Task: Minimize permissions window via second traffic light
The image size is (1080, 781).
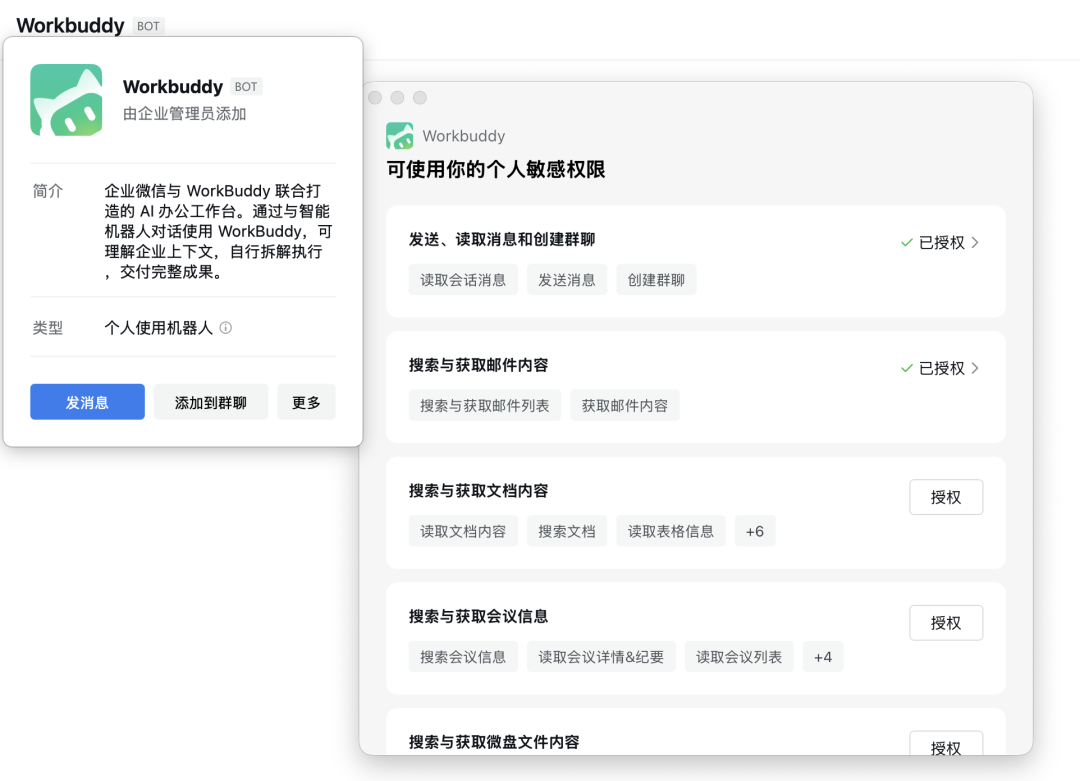Action: point(397,98)
